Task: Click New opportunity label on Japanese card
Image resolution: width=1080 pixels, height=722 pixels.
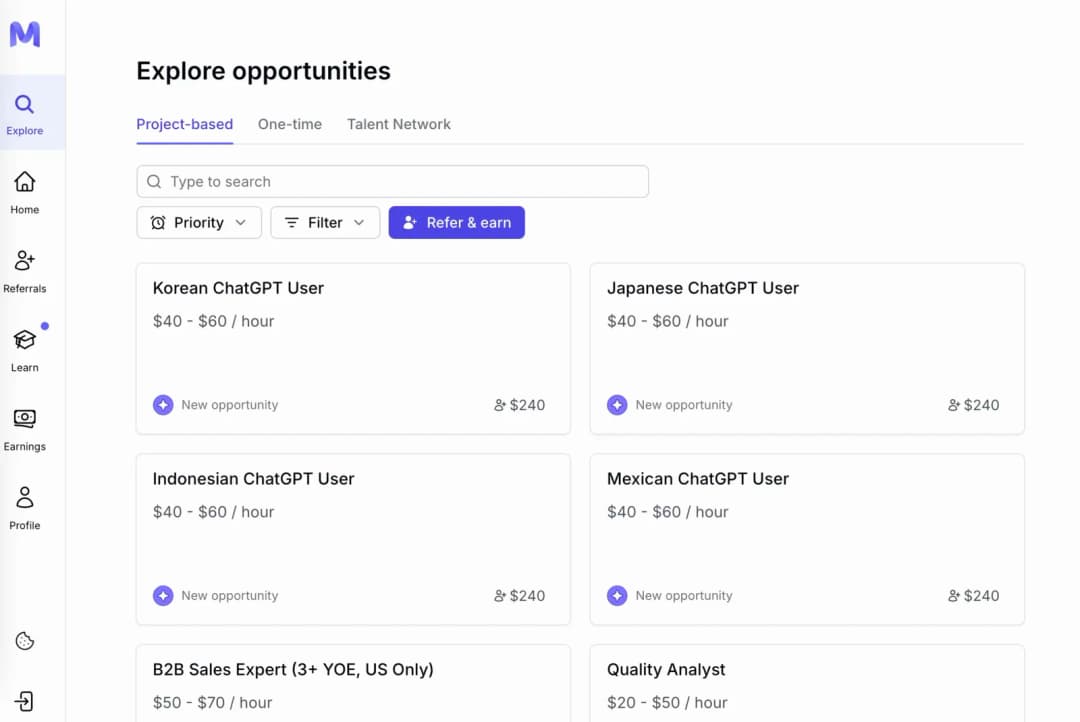Action: coord(684,405)
